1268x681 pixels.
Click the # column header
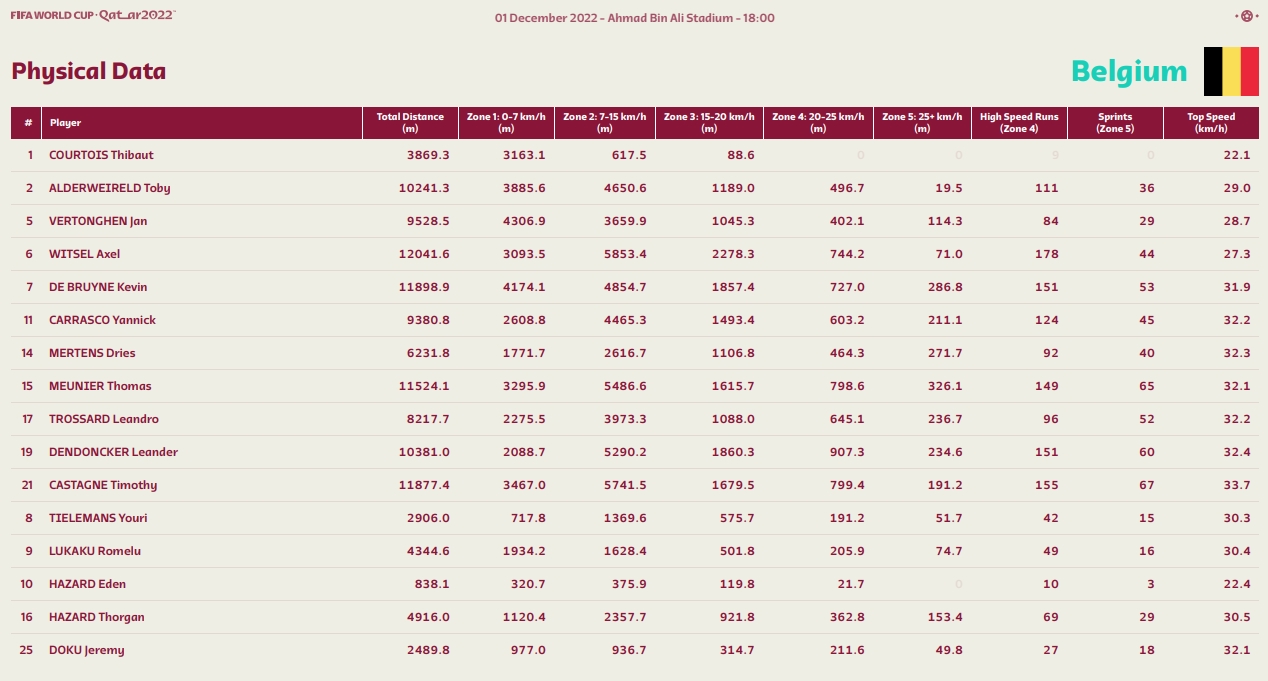[28, 123]
